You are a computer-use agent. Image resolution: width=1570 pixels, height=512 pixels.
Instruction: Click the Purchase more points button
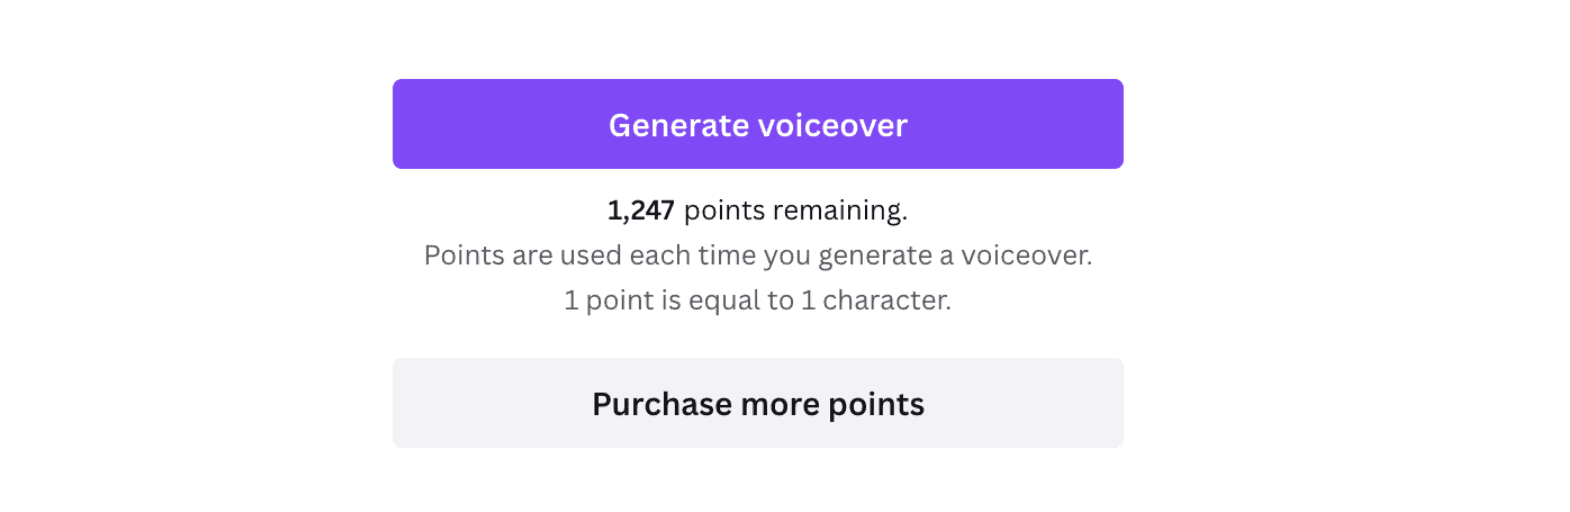pos(758,403)
